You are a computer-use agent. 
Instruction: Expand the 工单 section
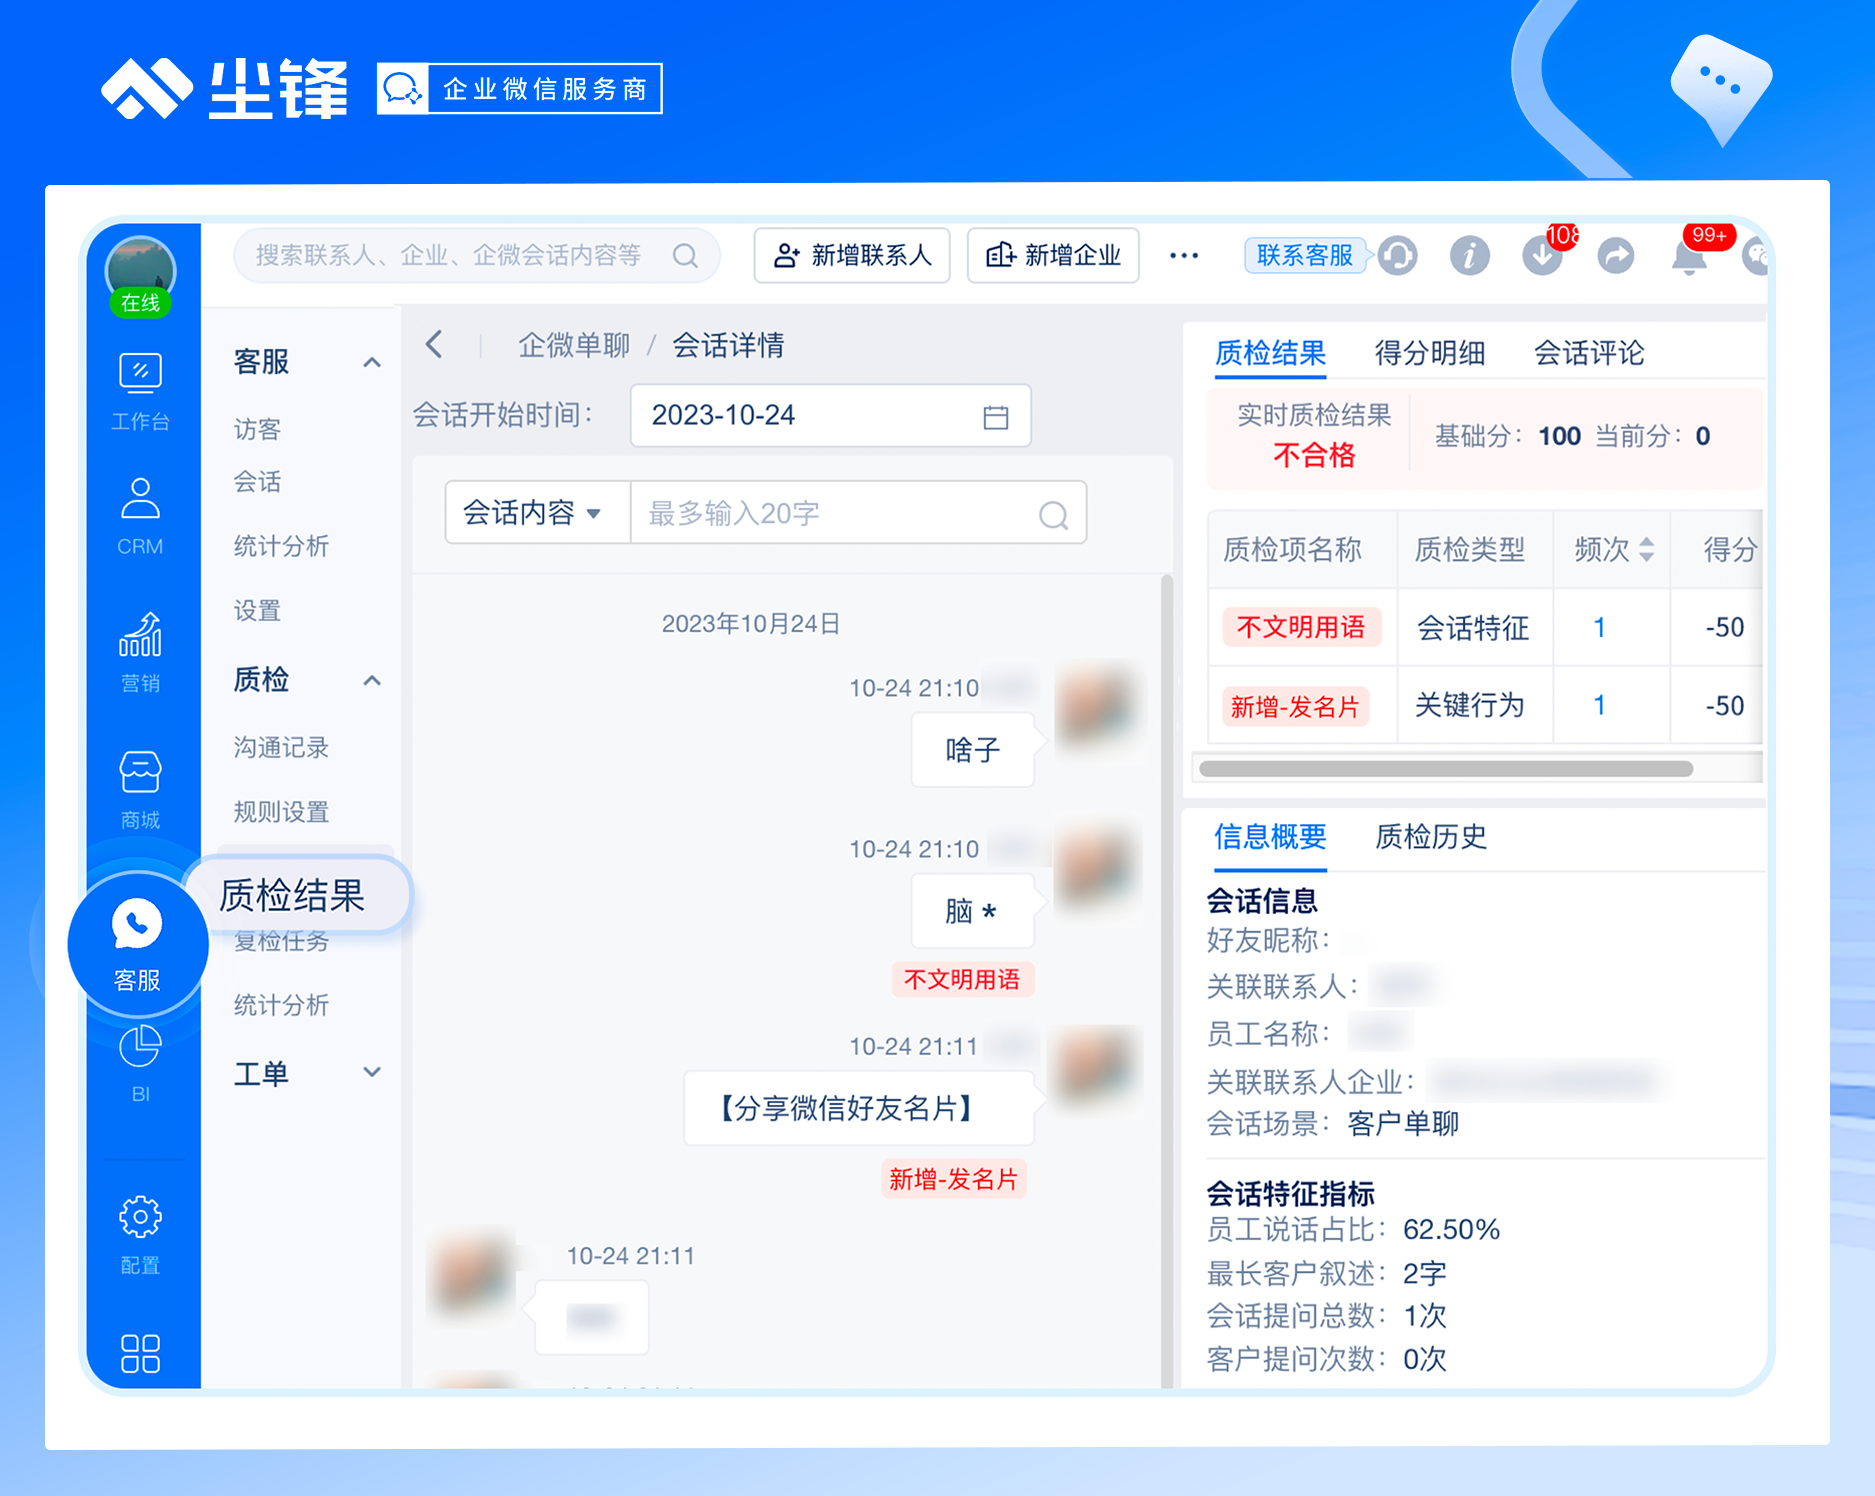(373, 1071)
